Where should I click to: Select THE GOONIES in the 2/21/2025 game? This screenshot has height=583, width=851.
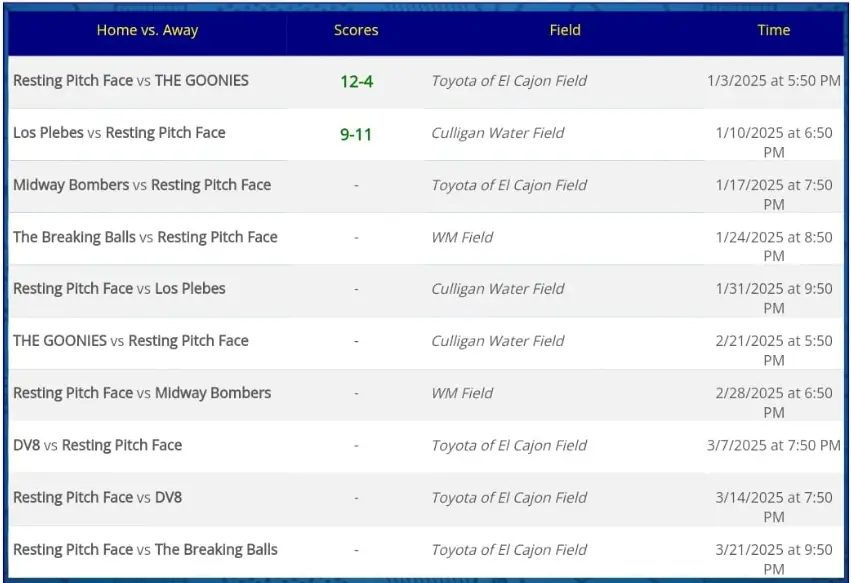pos(60,341)
